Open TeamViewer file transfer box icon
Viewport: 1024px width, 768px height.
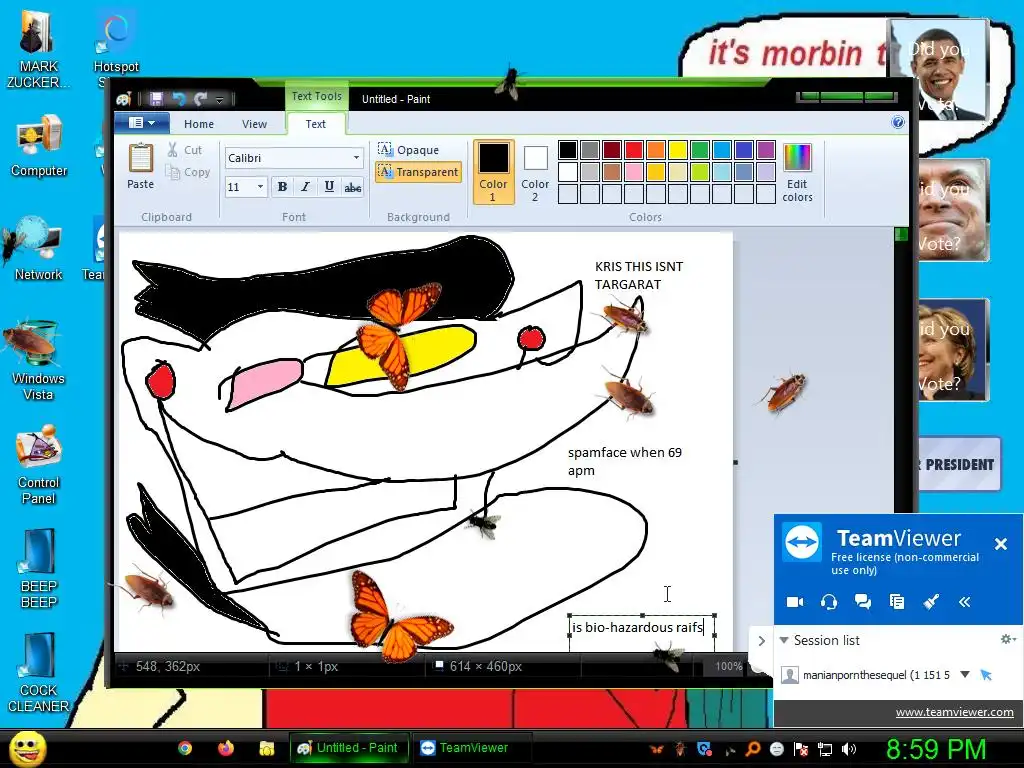[x=897, y=601]
